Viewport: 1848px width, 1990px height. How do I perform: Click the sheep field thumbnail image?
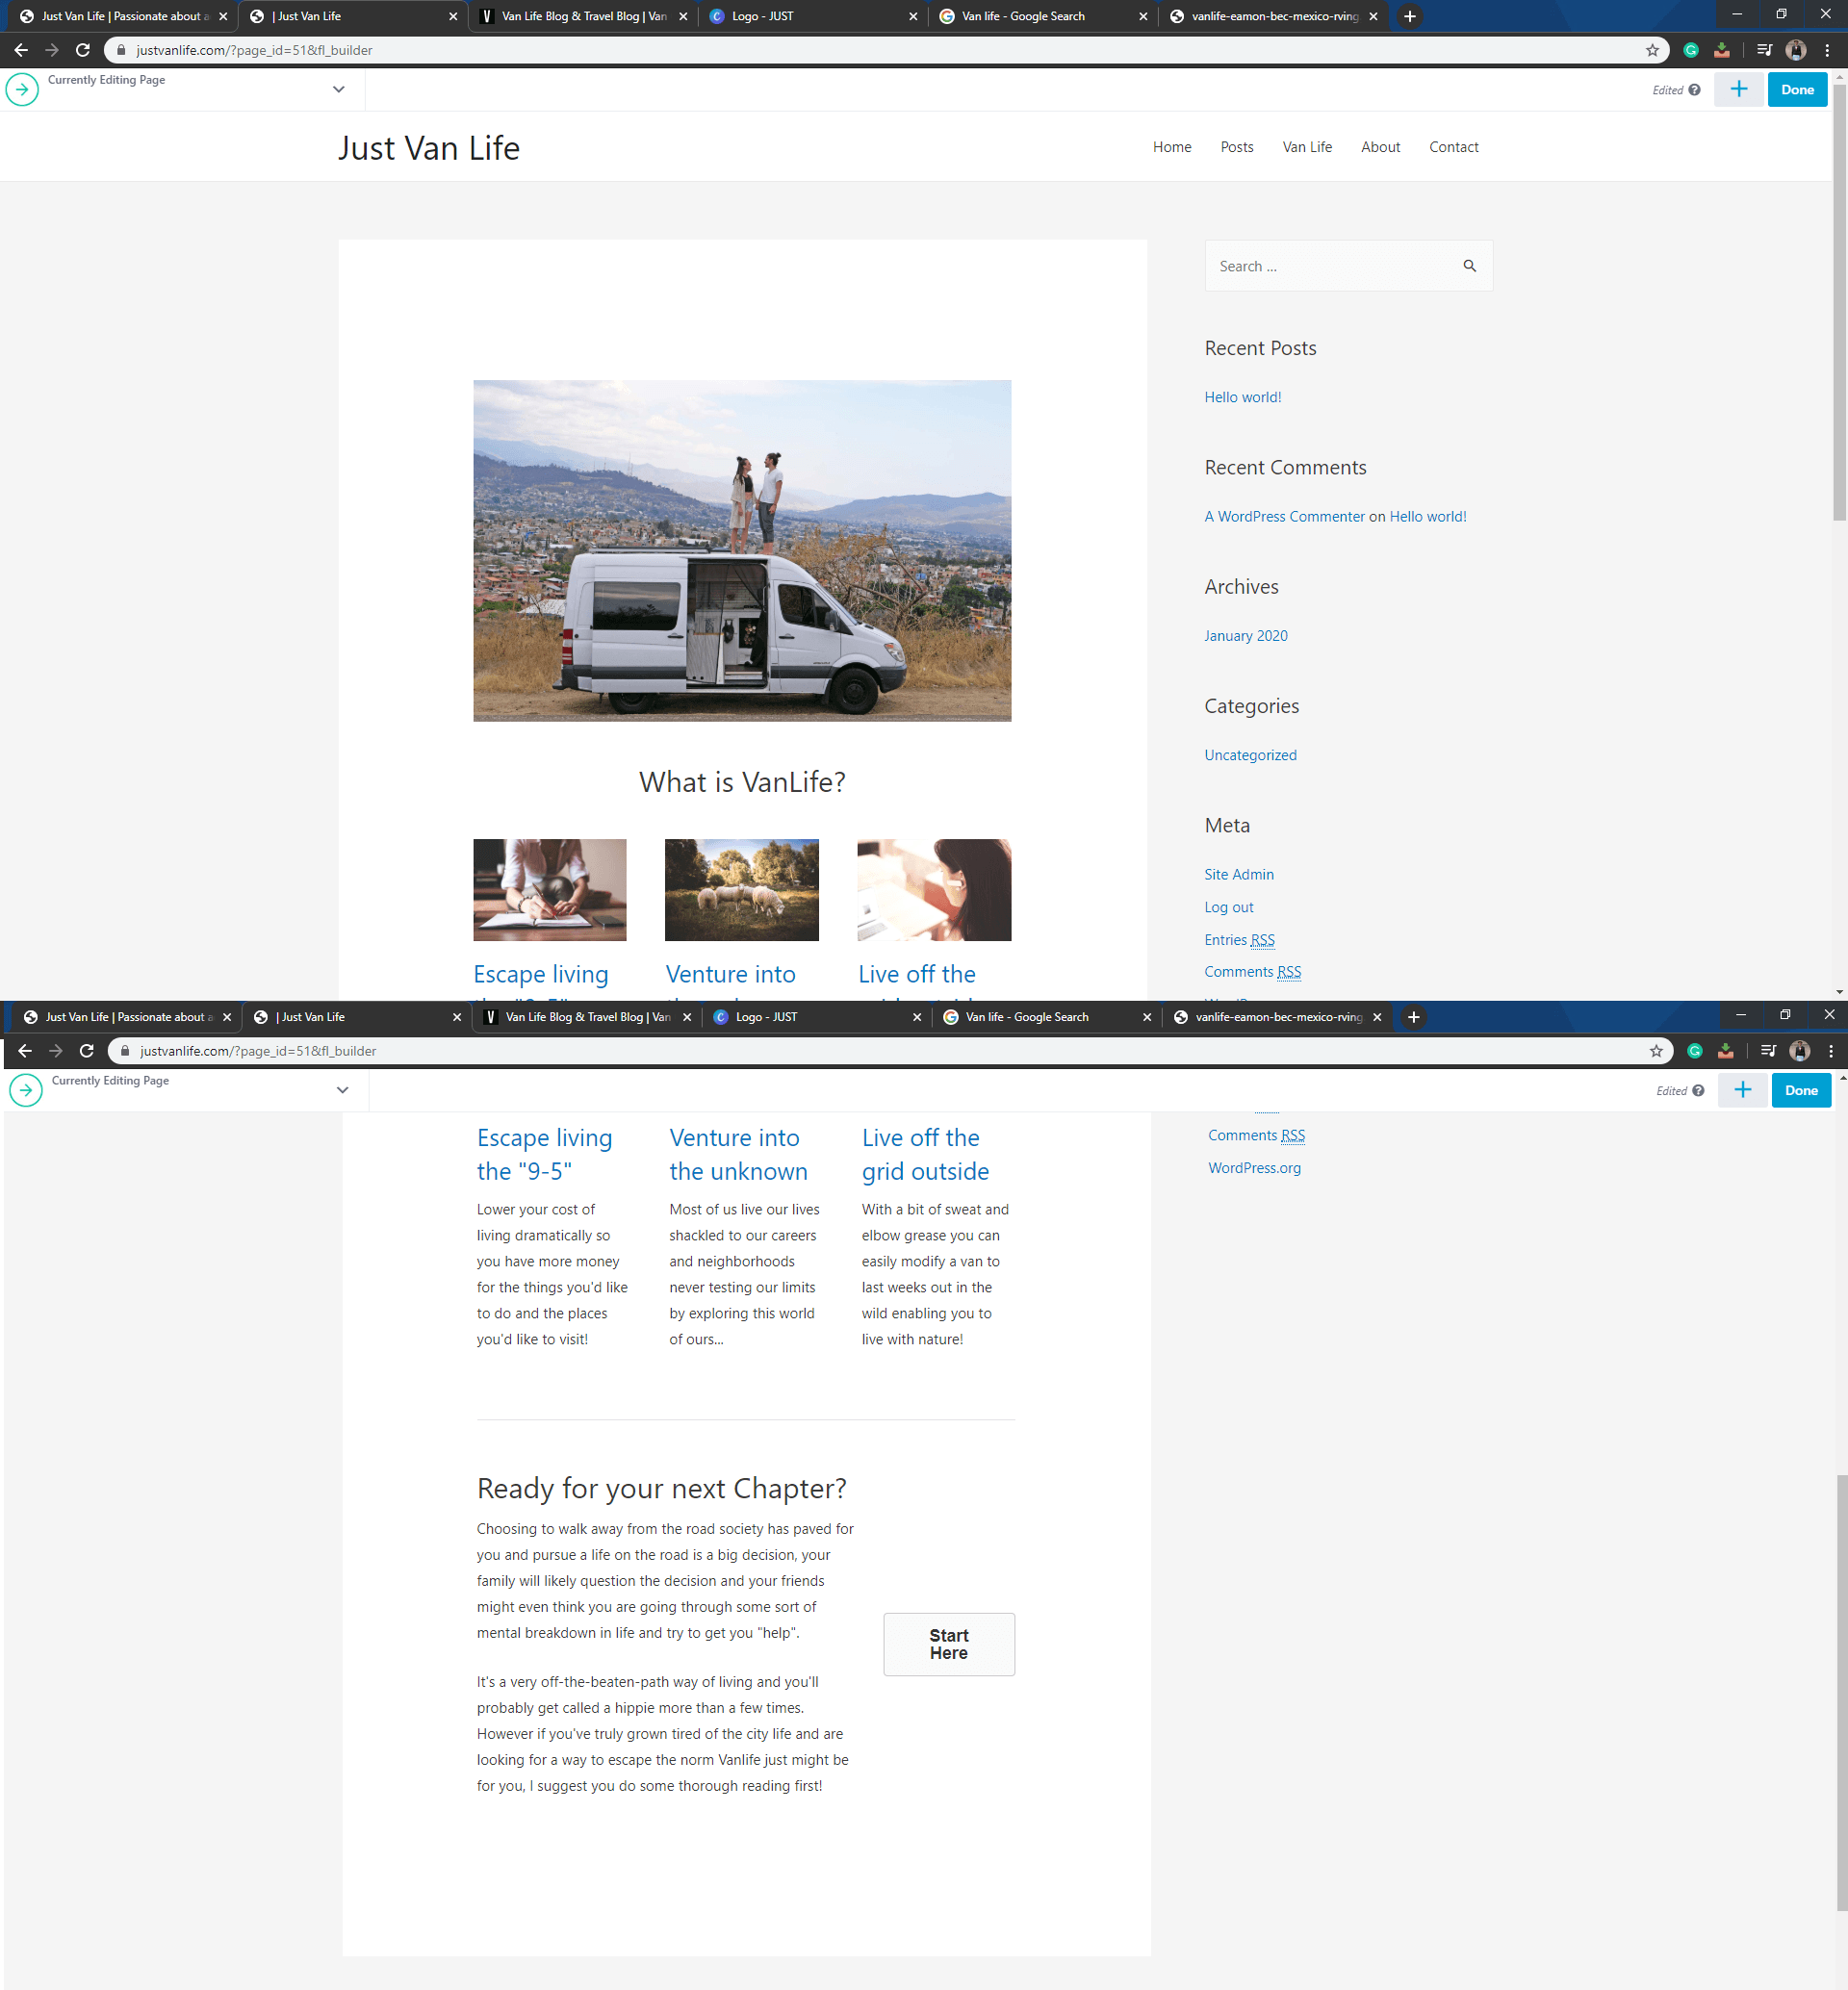pos(741,890)
